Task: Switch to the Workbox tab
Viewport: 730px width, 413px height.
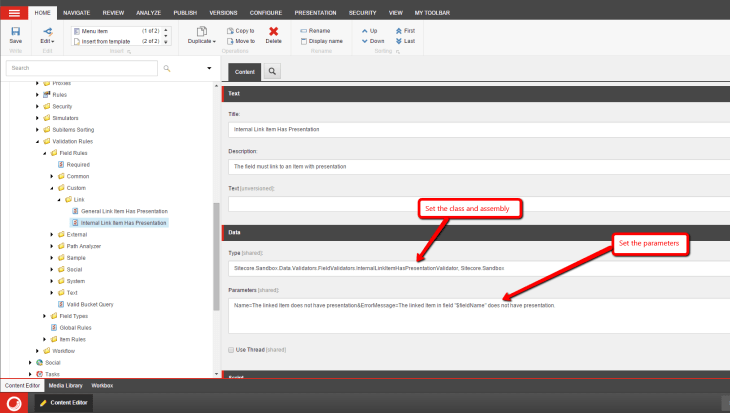Action: point(102,386)
